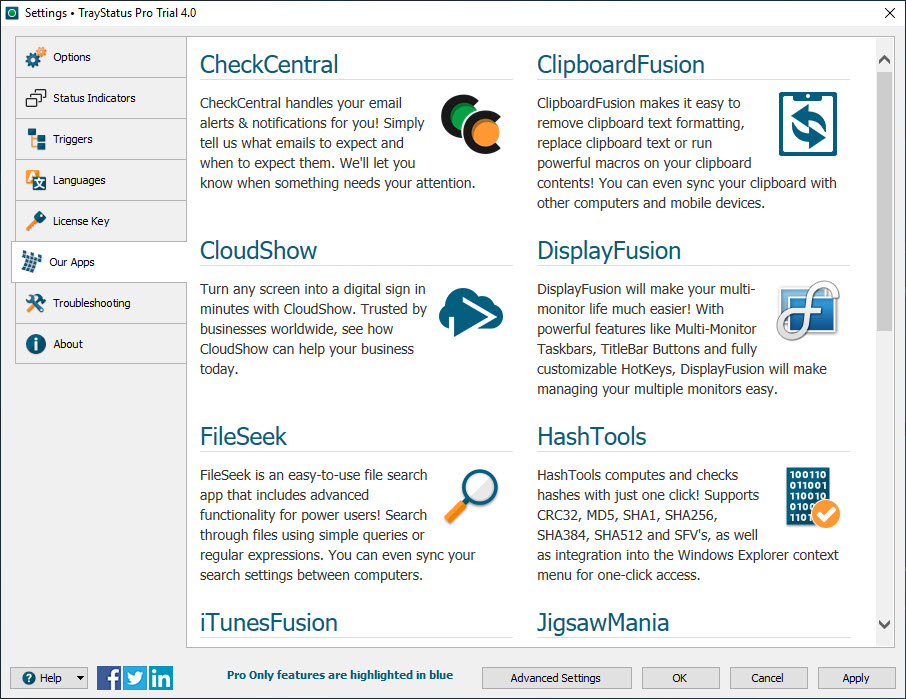Select the License Key tab
This screenshot has width=906, height=699.
pyautogui.click(x=100, y=221)
